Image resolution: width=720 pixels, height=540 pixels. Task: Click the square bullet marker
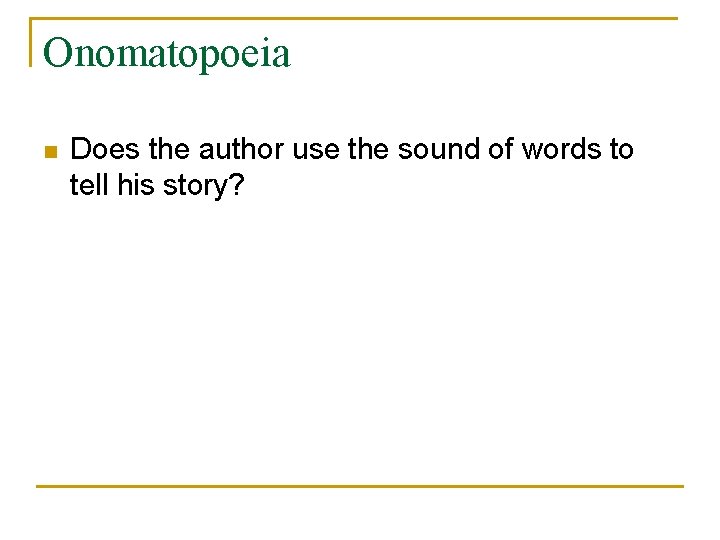tap(50, 152)
